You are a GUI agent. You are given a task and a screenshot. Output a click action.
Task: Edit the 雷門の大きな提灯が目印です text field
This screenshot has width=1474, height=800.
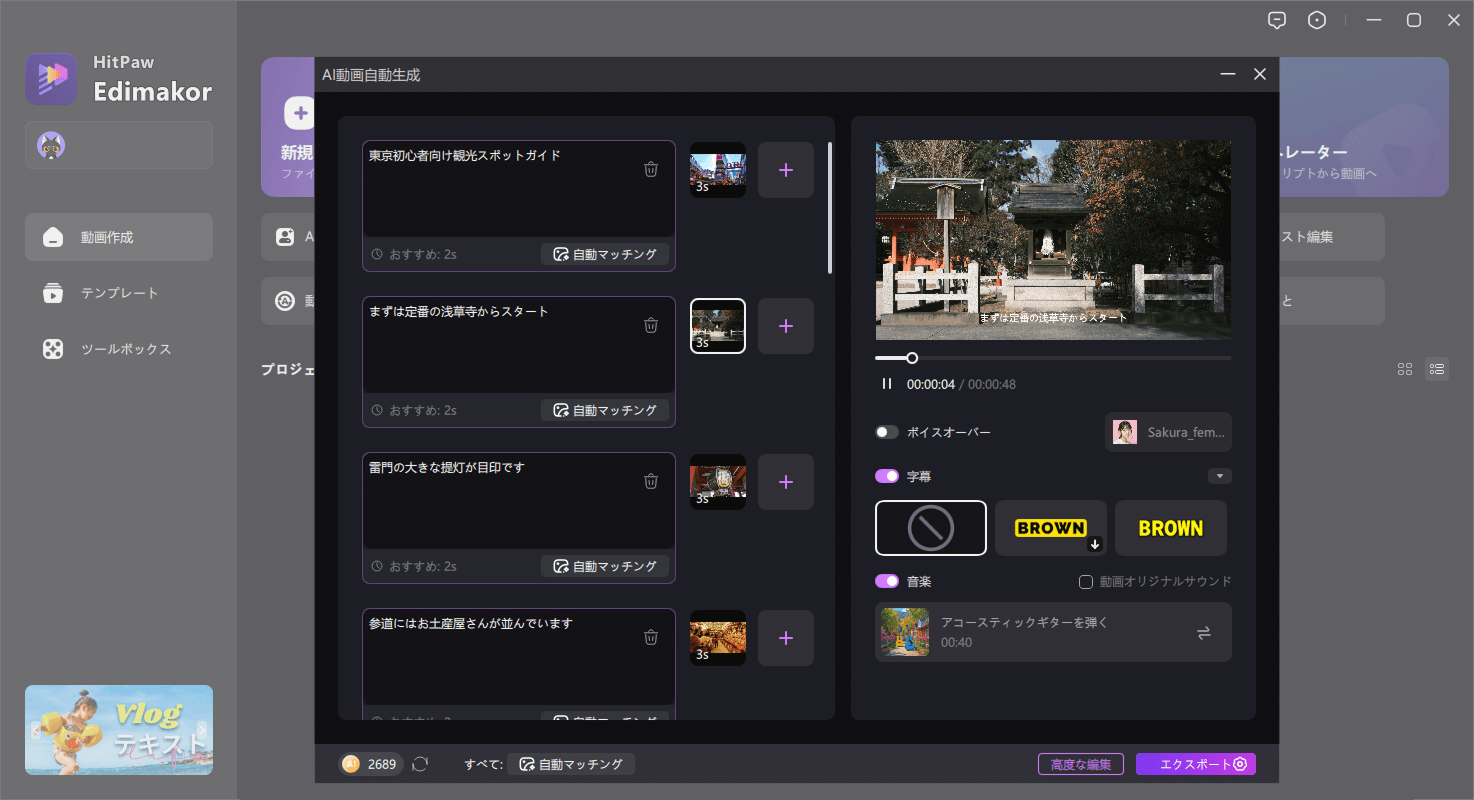519,499
